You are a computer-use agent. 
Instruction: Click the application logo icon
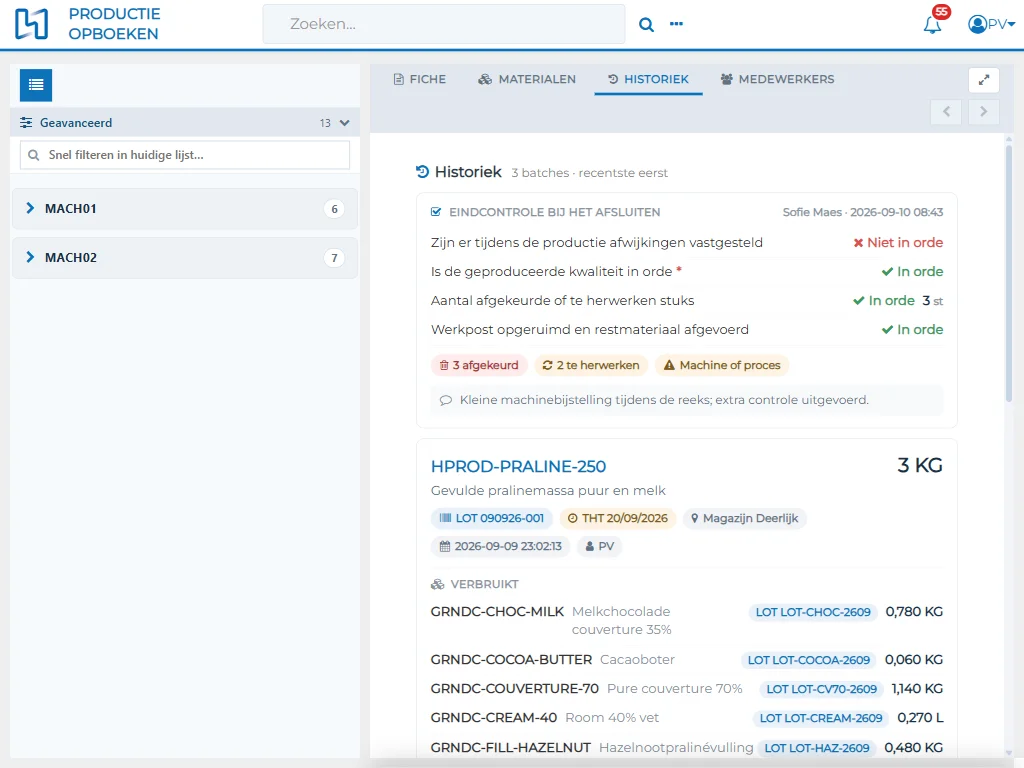click(x=31, y=24)
